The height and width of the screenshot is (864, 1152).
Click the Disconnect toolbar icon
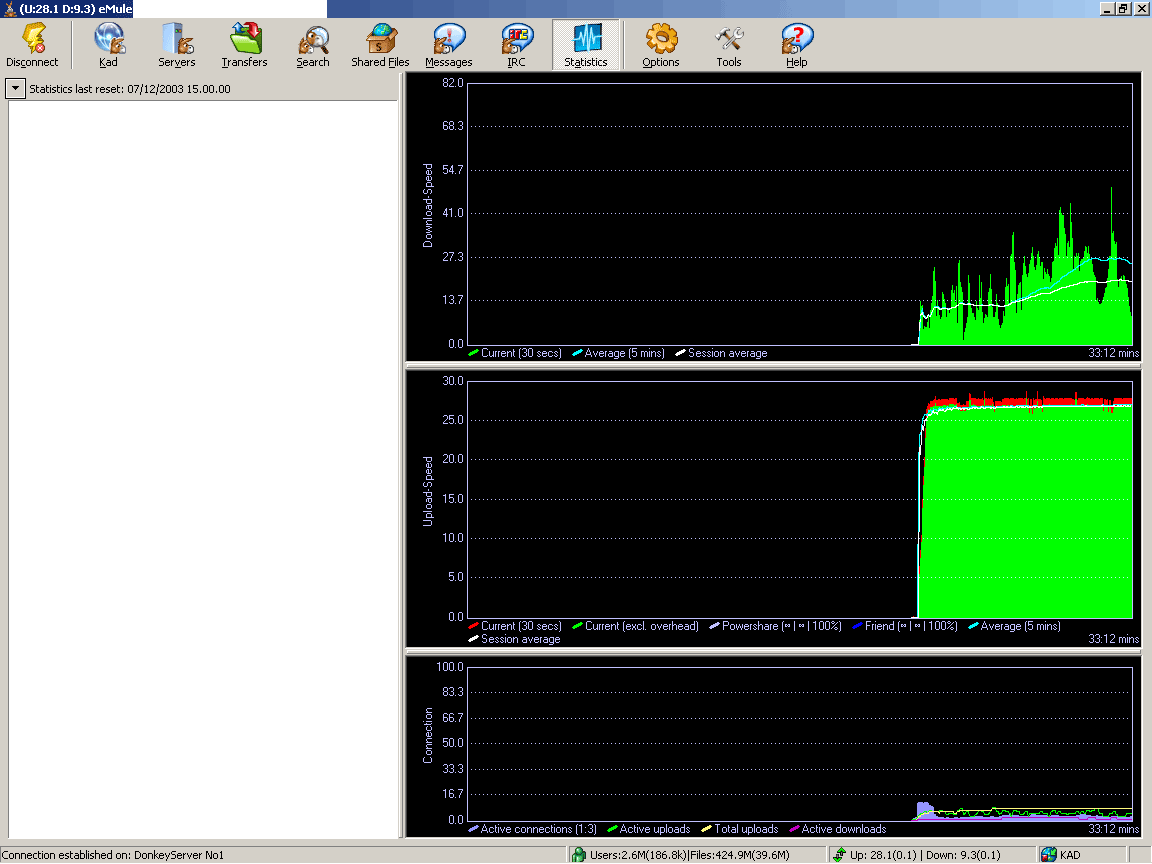(32, 46)
